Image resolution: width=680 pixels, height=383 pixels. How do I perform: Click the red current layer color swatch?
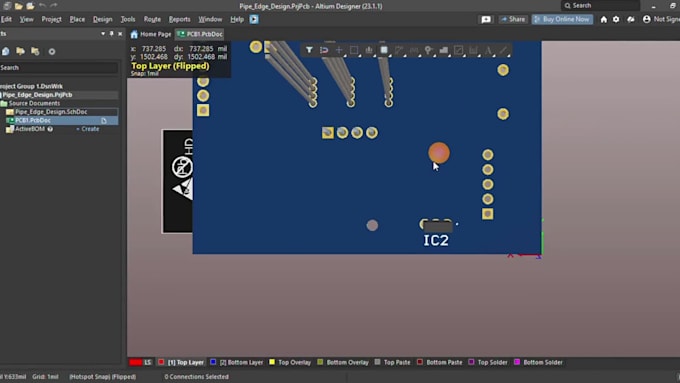(136, 362)
